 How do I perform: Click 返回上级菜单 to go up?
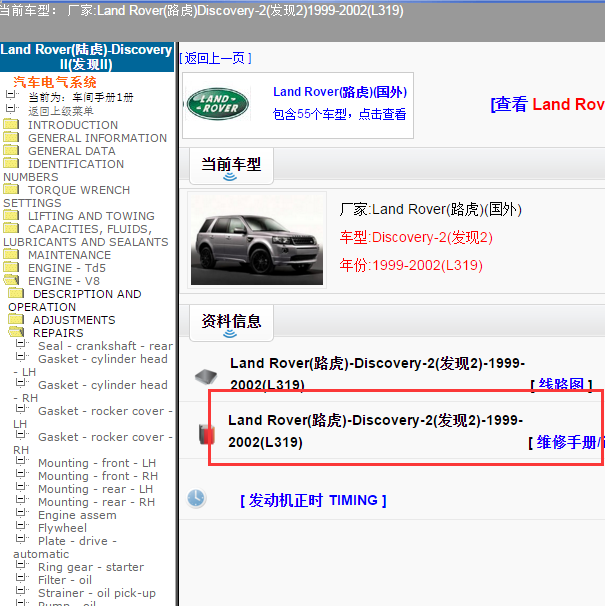(61, 111)
